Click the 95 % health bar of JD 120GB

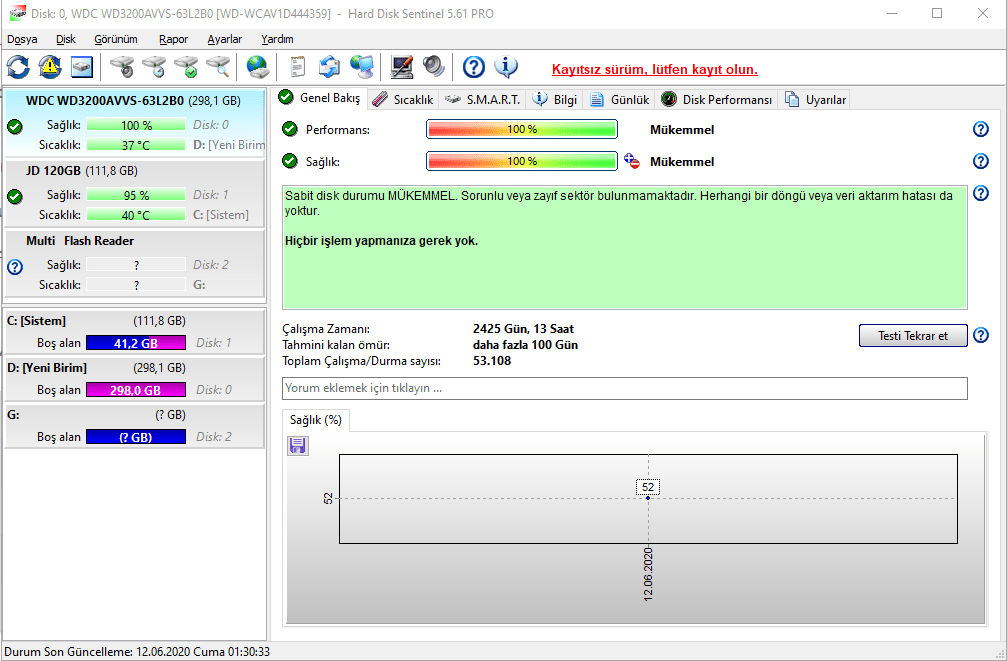136,195
